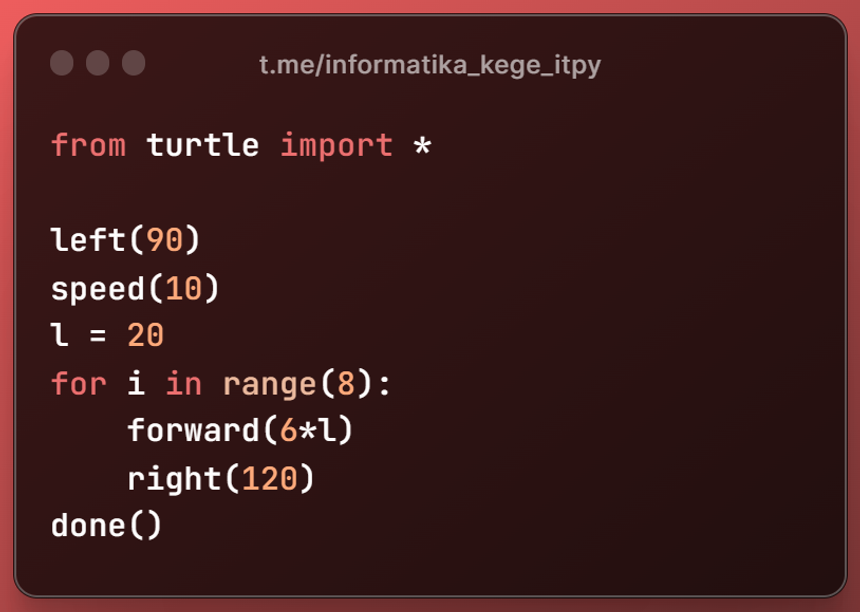
Task: Click the asterisk after import
Action: pos(422,145)
